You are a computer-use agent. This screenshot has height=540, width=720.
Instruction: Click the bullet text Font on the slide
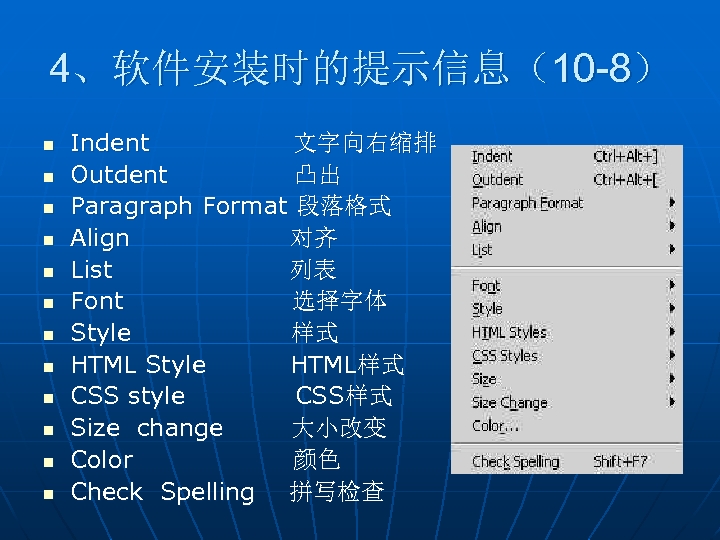click(x=97, y=301)
